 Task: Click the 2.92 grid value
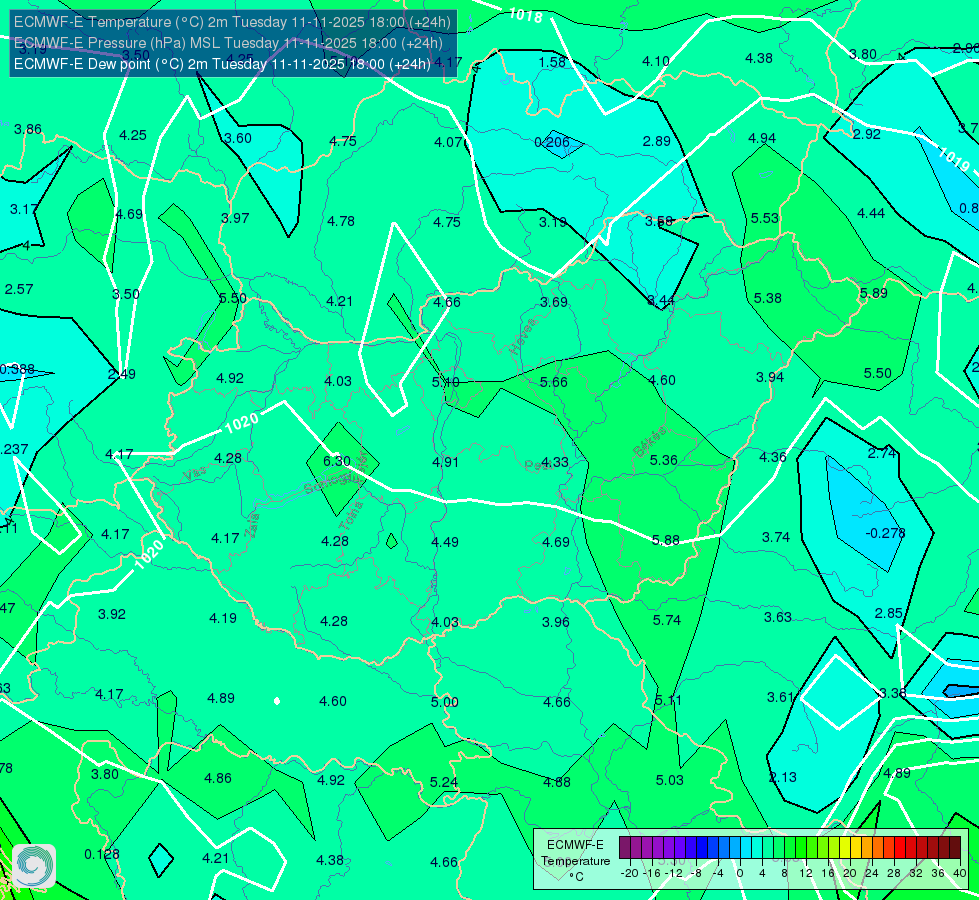(867, 134)
